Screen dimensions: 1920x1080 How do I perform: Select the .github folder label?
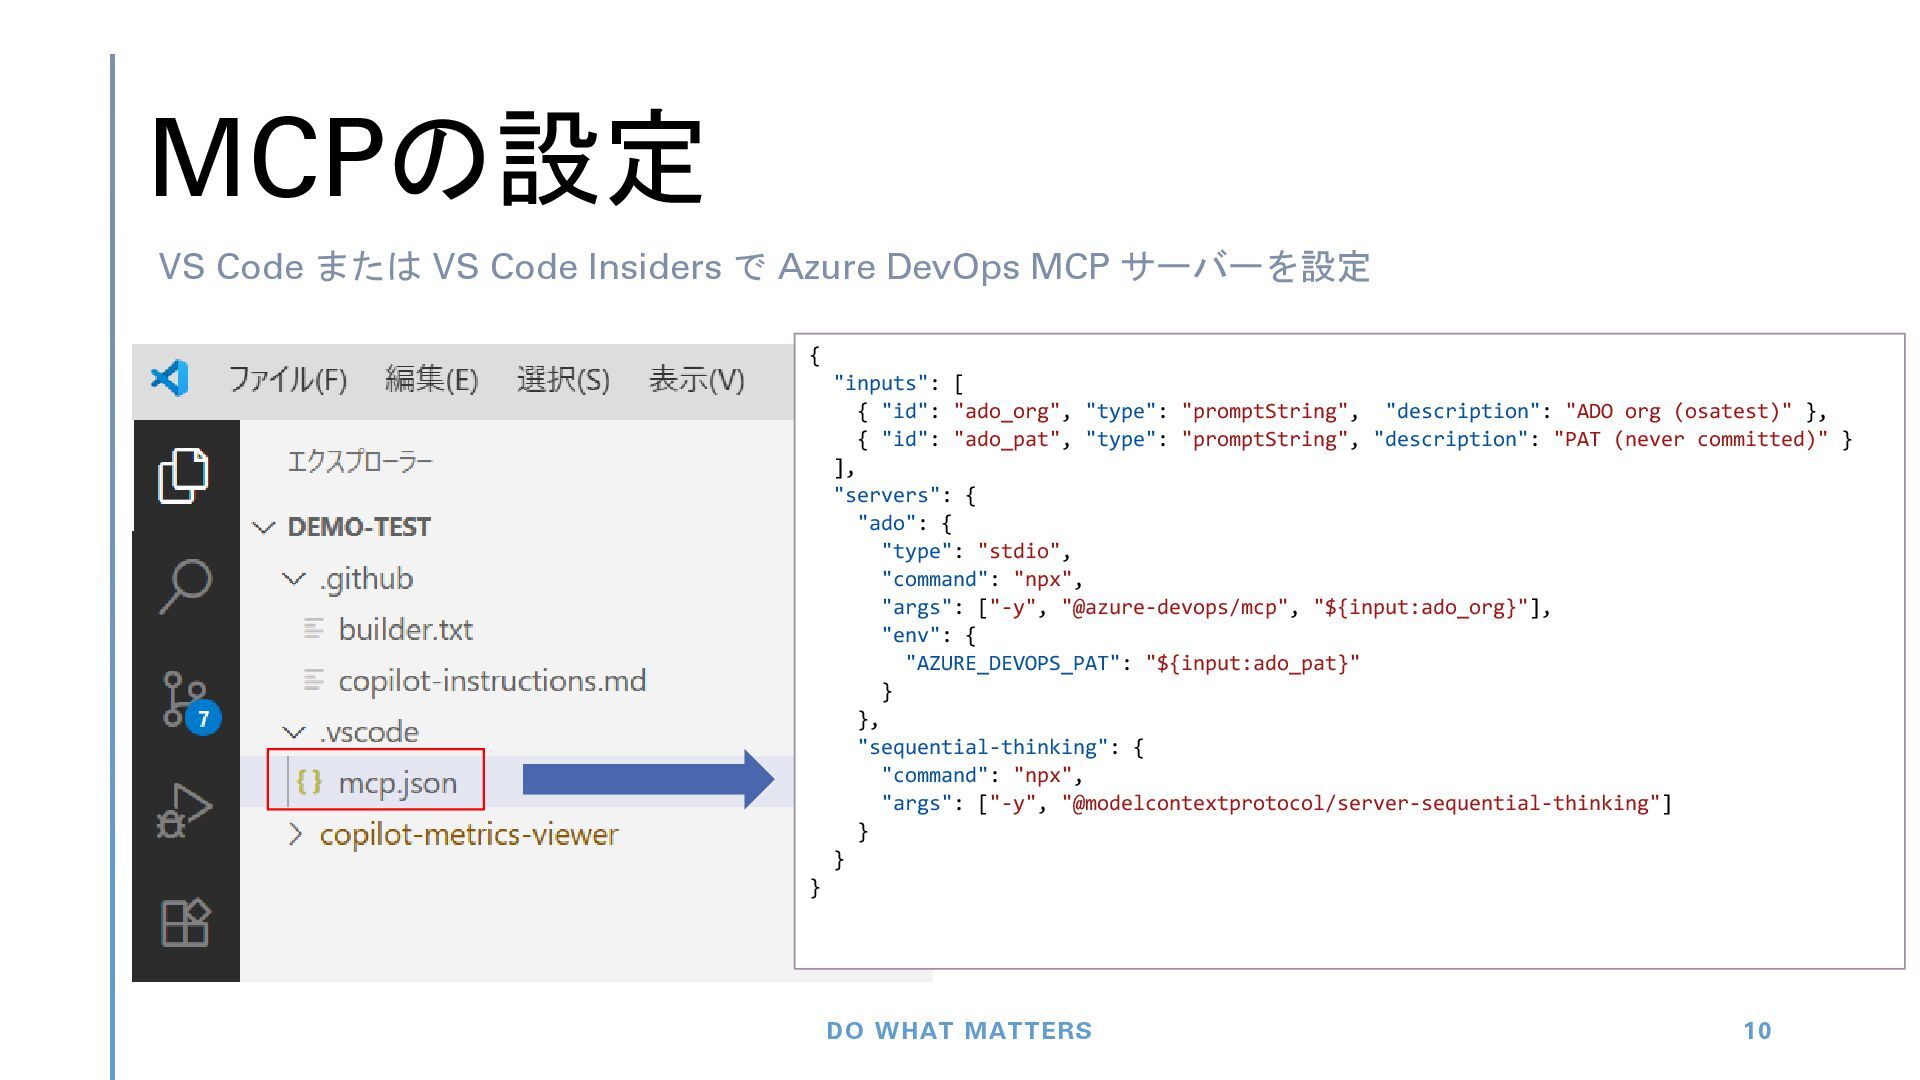pyautogui.click(x=366, y=578)
